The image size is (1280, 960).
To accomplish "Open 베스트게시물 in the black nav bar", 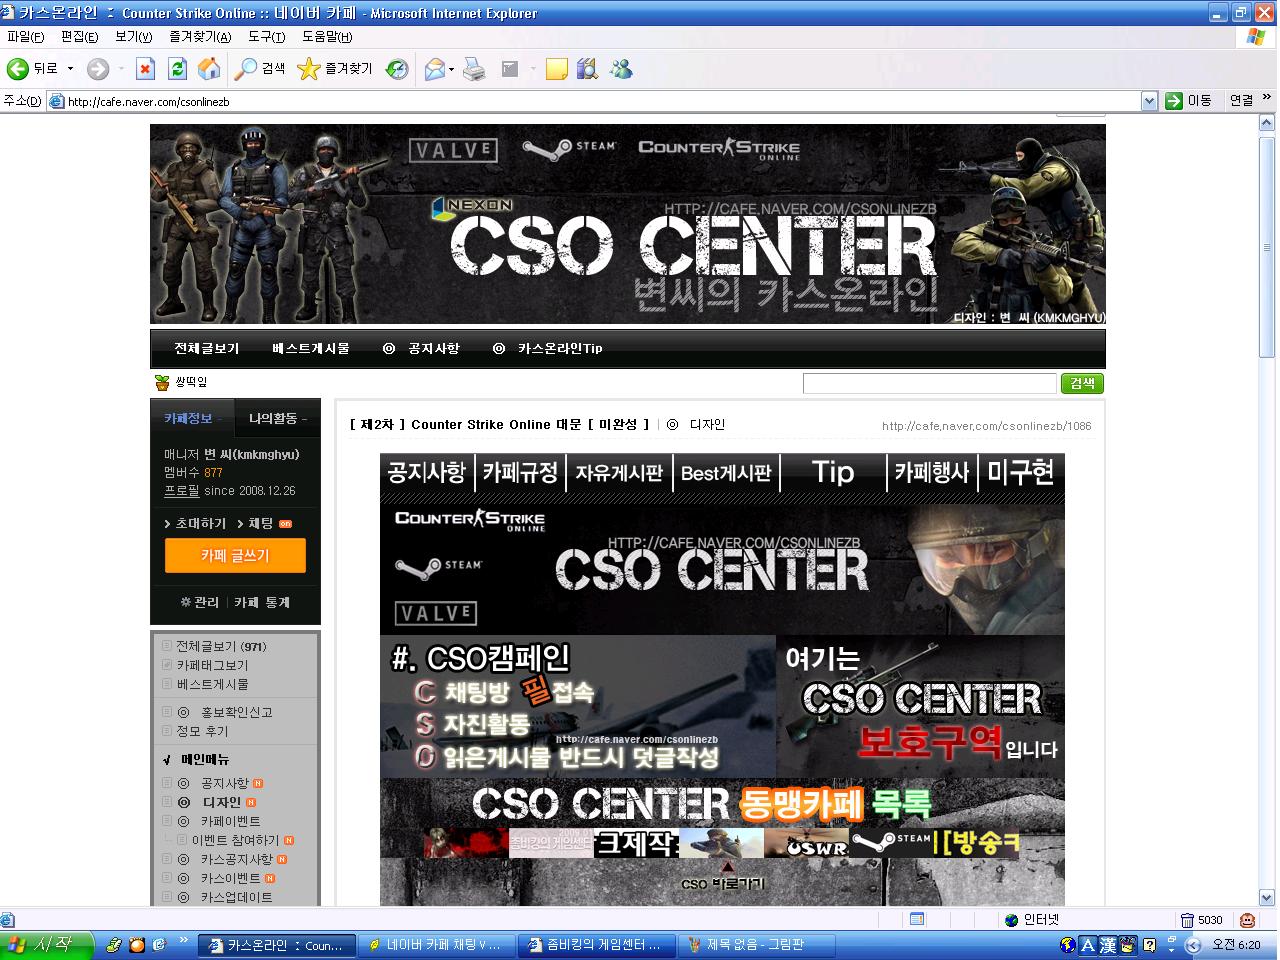I will (x=311, y=348).
